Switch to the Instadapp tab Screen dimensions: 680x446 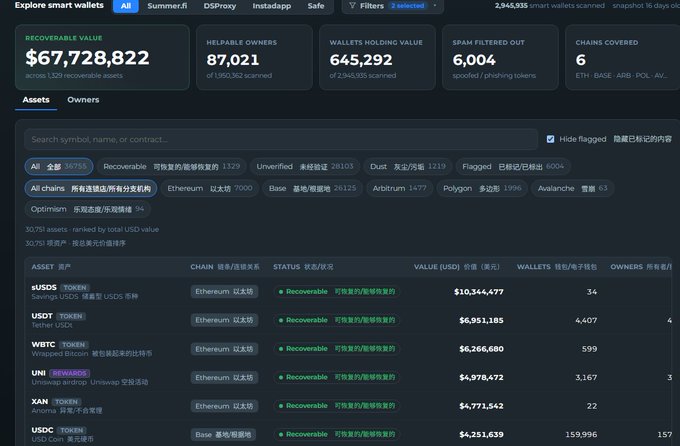coord(272,6)
